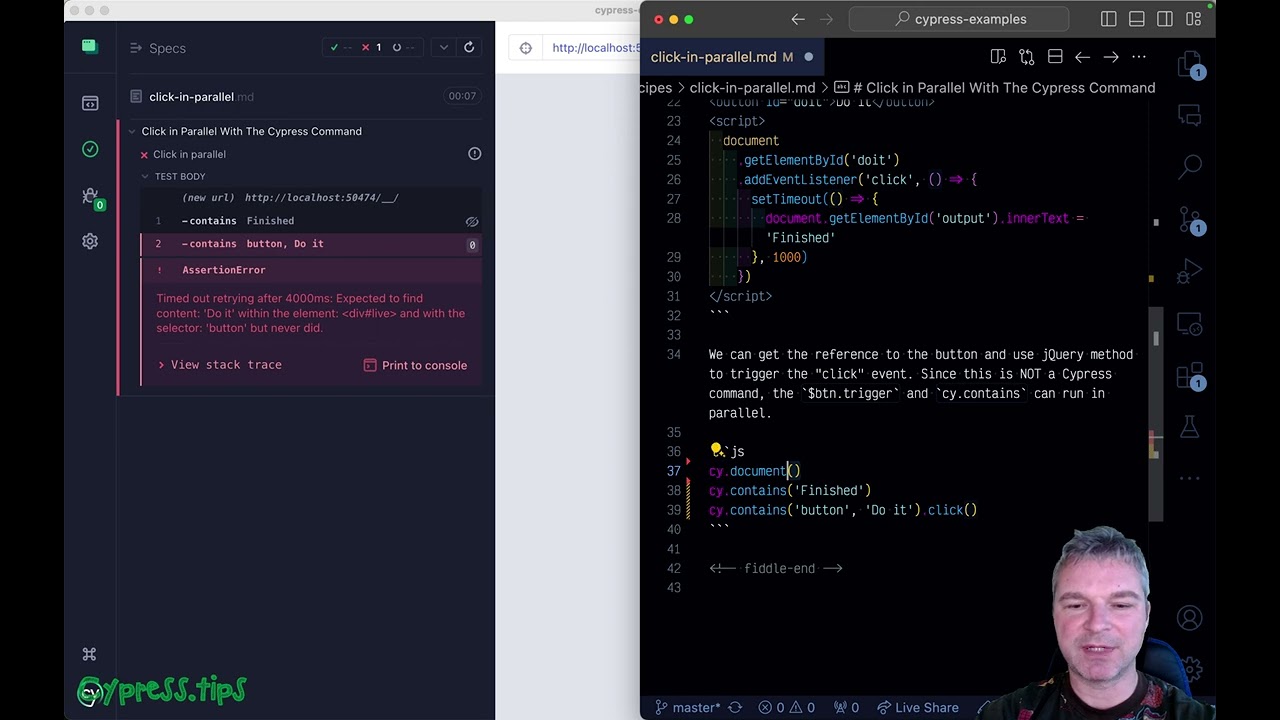Click the synchronize changes icon in status bar

(x=735, y=708)
